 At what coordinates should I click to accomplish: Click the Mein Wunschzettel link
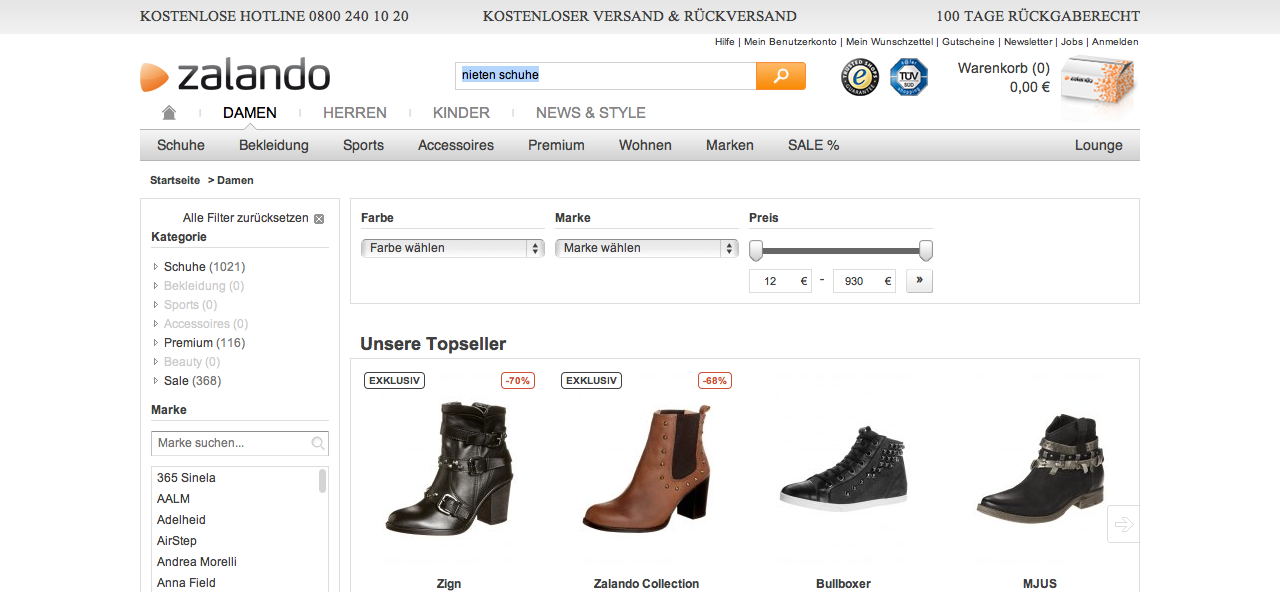click(x=889, y=42)
